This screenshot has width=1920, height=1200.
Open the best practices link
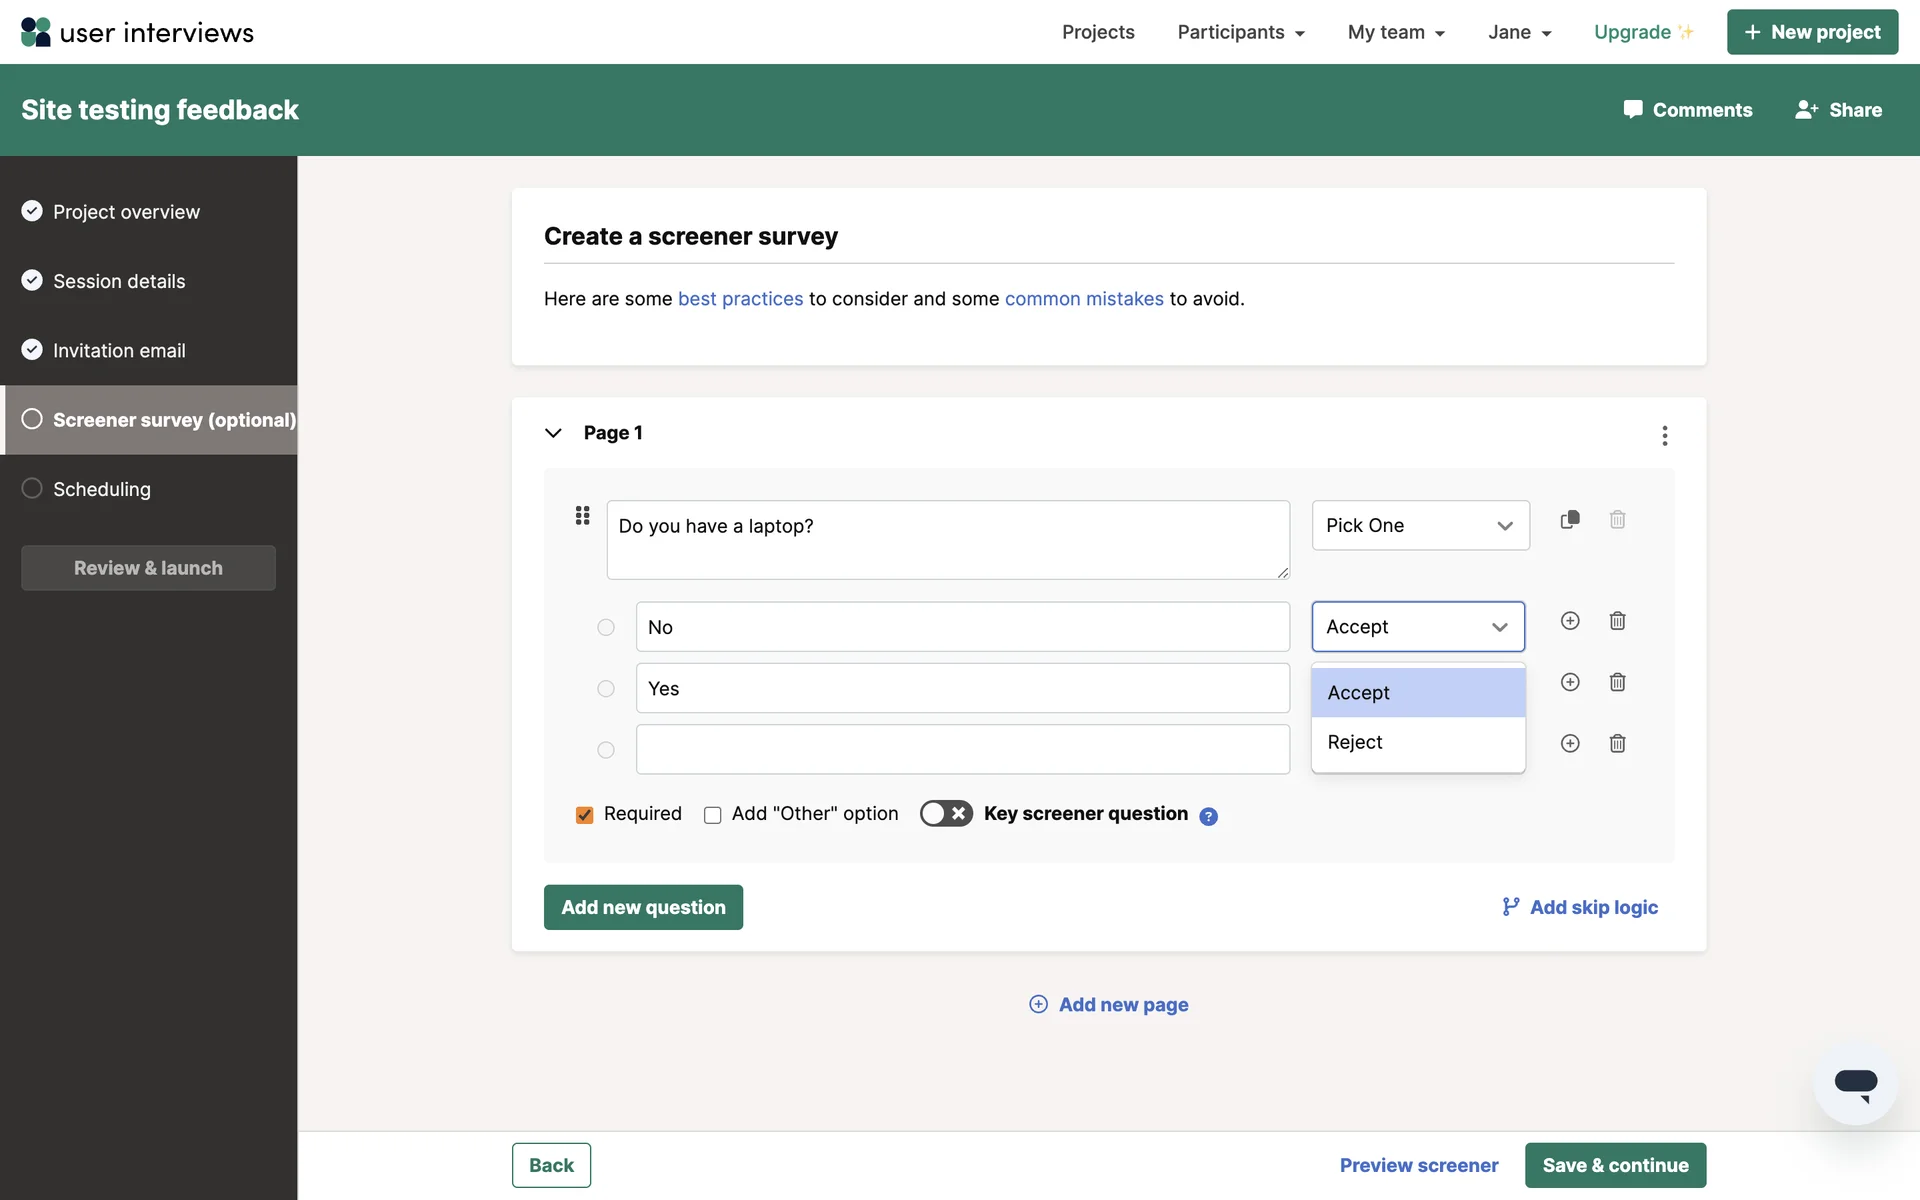[x=740, y=299]
